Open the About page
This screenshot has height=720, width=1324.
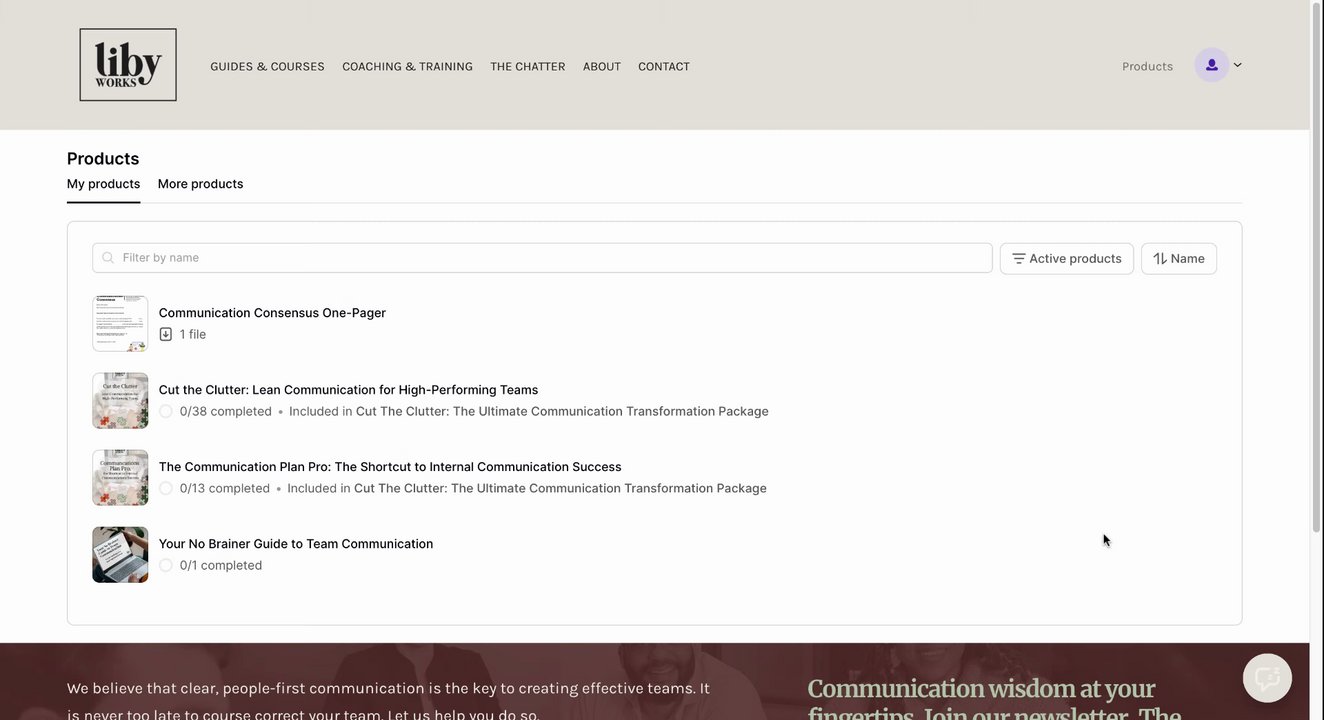click(602, 66)
